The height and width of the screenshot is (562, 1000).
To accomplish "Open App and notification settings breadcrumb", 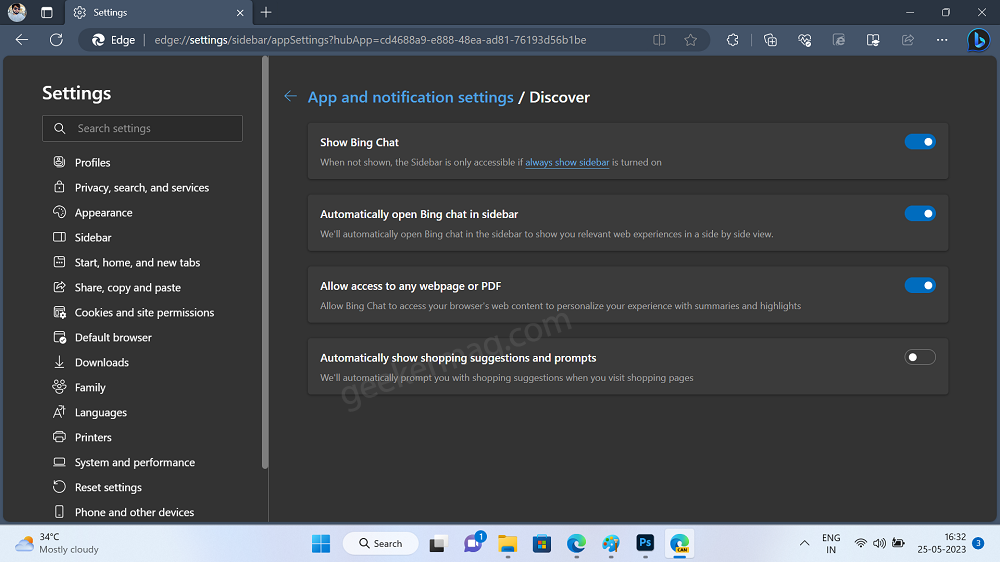I will tap(410, 97).
